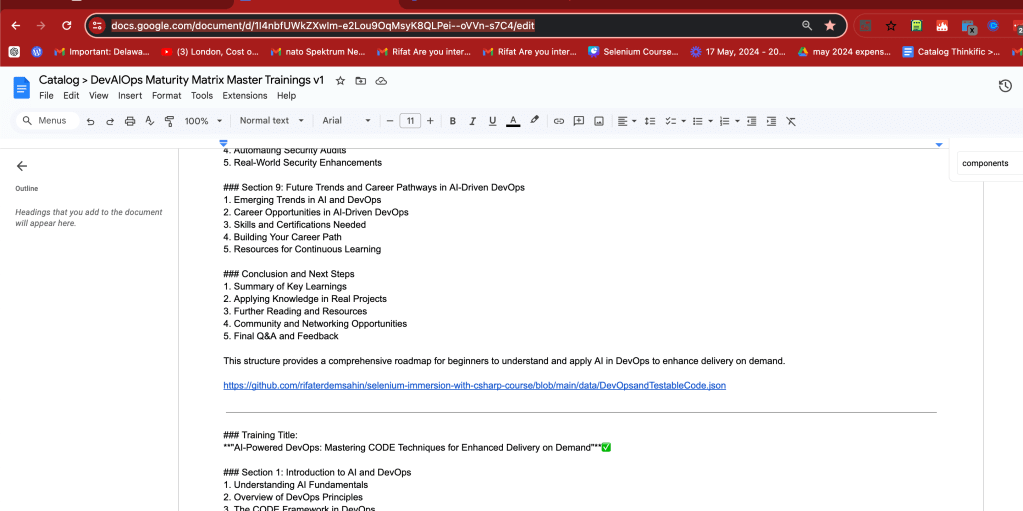Undo the last edit
Image resolution: width=1023 pixels, height=511 pixels.
click(90, 121)
